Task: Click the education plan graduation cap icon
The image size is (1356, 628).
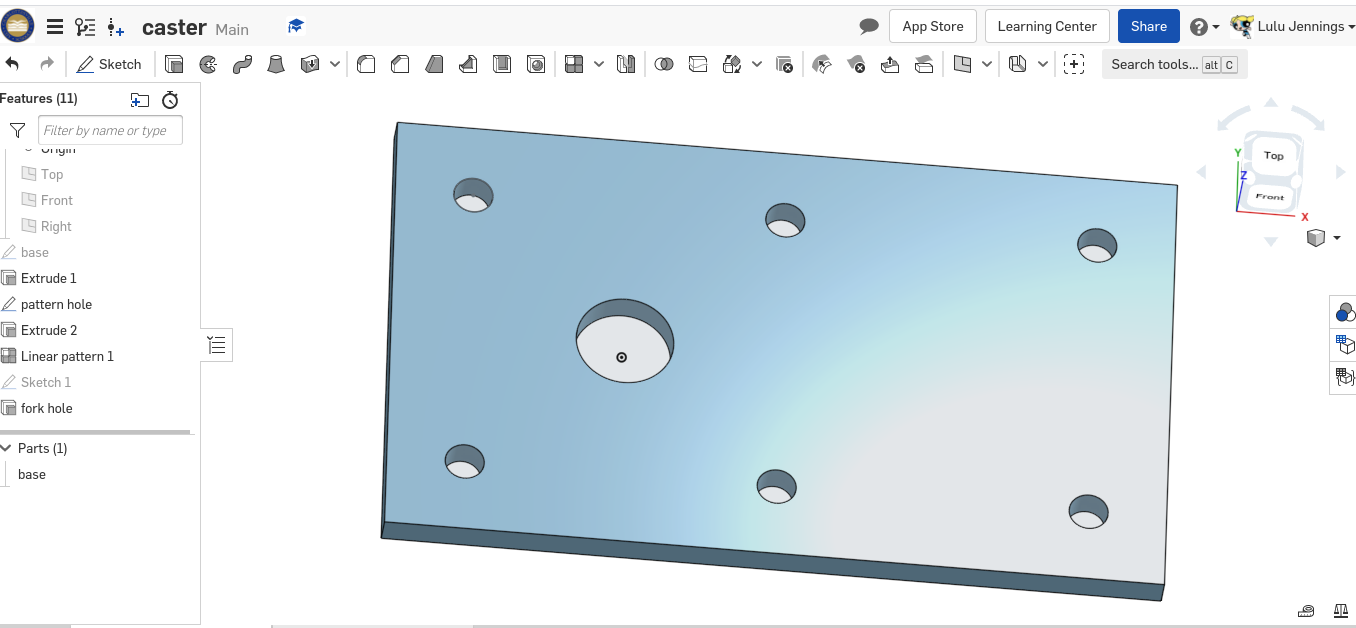Action: [296, 26]
